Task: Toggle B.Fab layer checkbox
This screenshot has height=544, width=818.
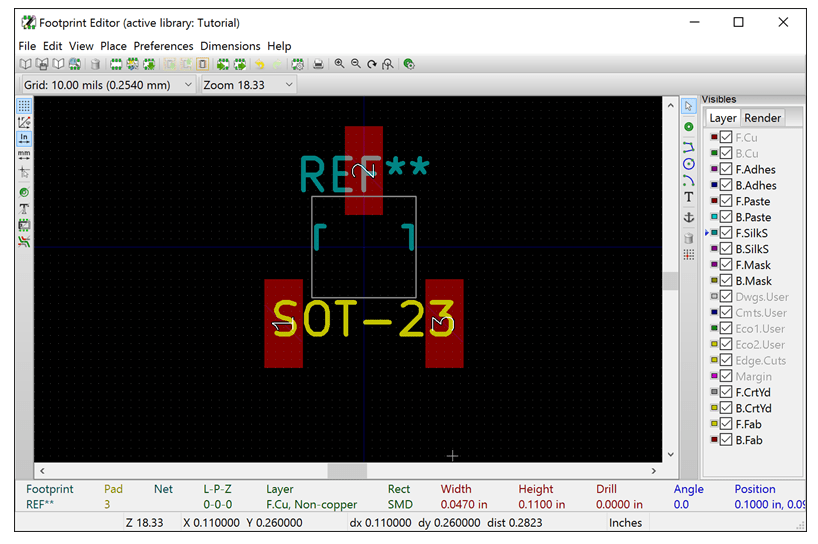Action: (x=726, y=440)
